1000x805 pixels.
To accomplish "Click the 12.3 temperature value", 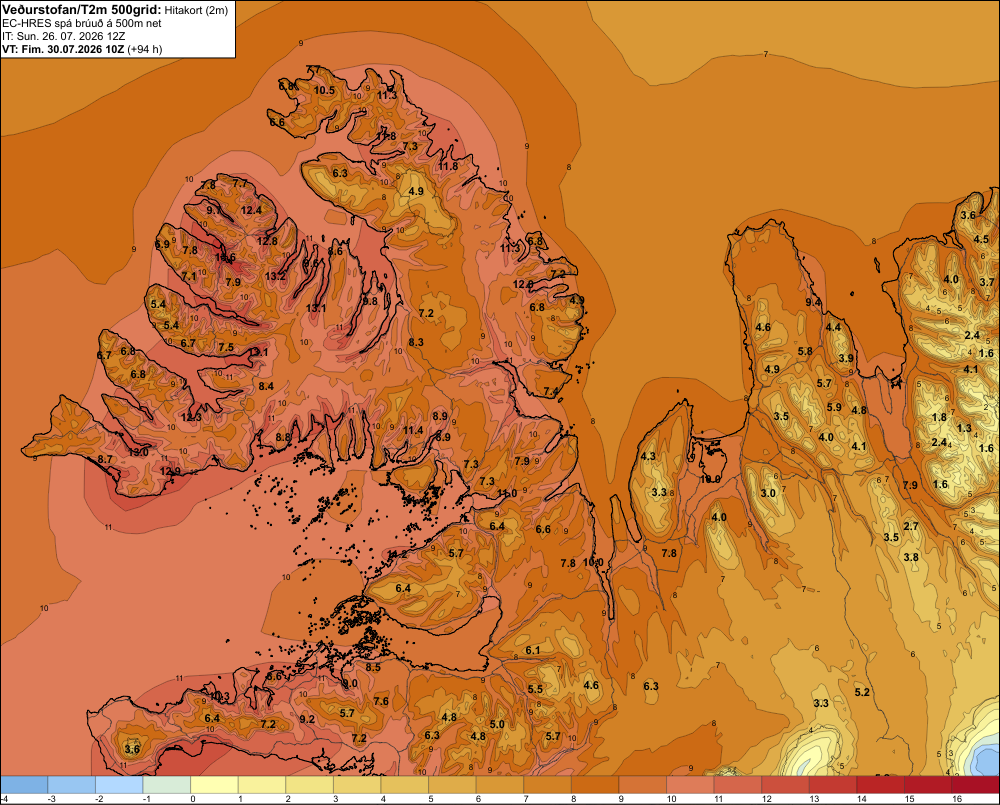I will coord(191,417).
